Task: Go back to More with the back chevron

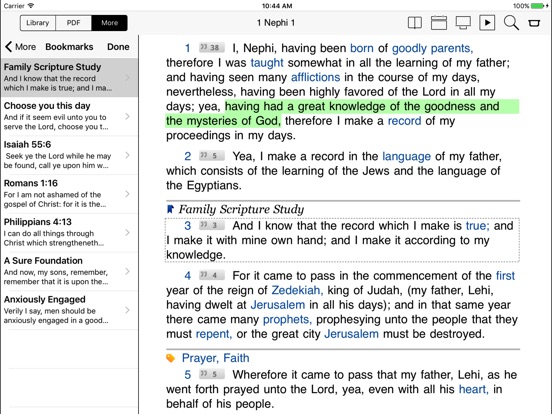Action: (x=20, y=47)
